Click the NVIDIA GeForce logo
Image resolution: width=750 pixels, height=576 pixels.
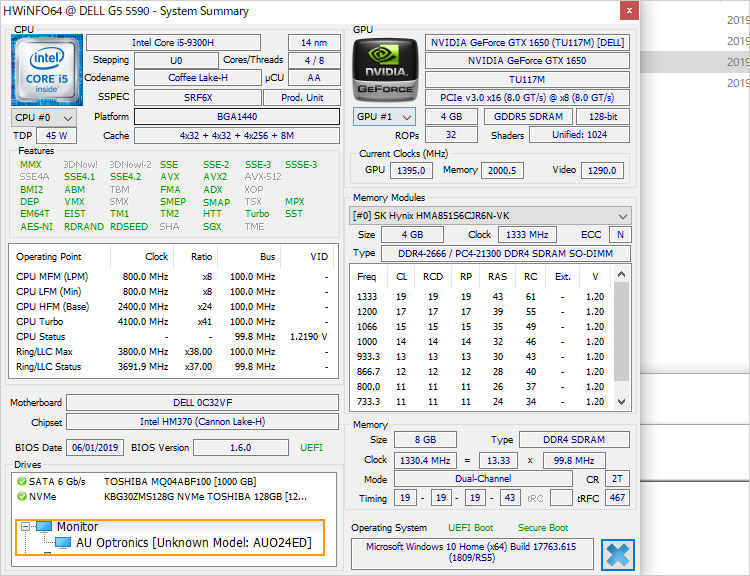(386, 70)
